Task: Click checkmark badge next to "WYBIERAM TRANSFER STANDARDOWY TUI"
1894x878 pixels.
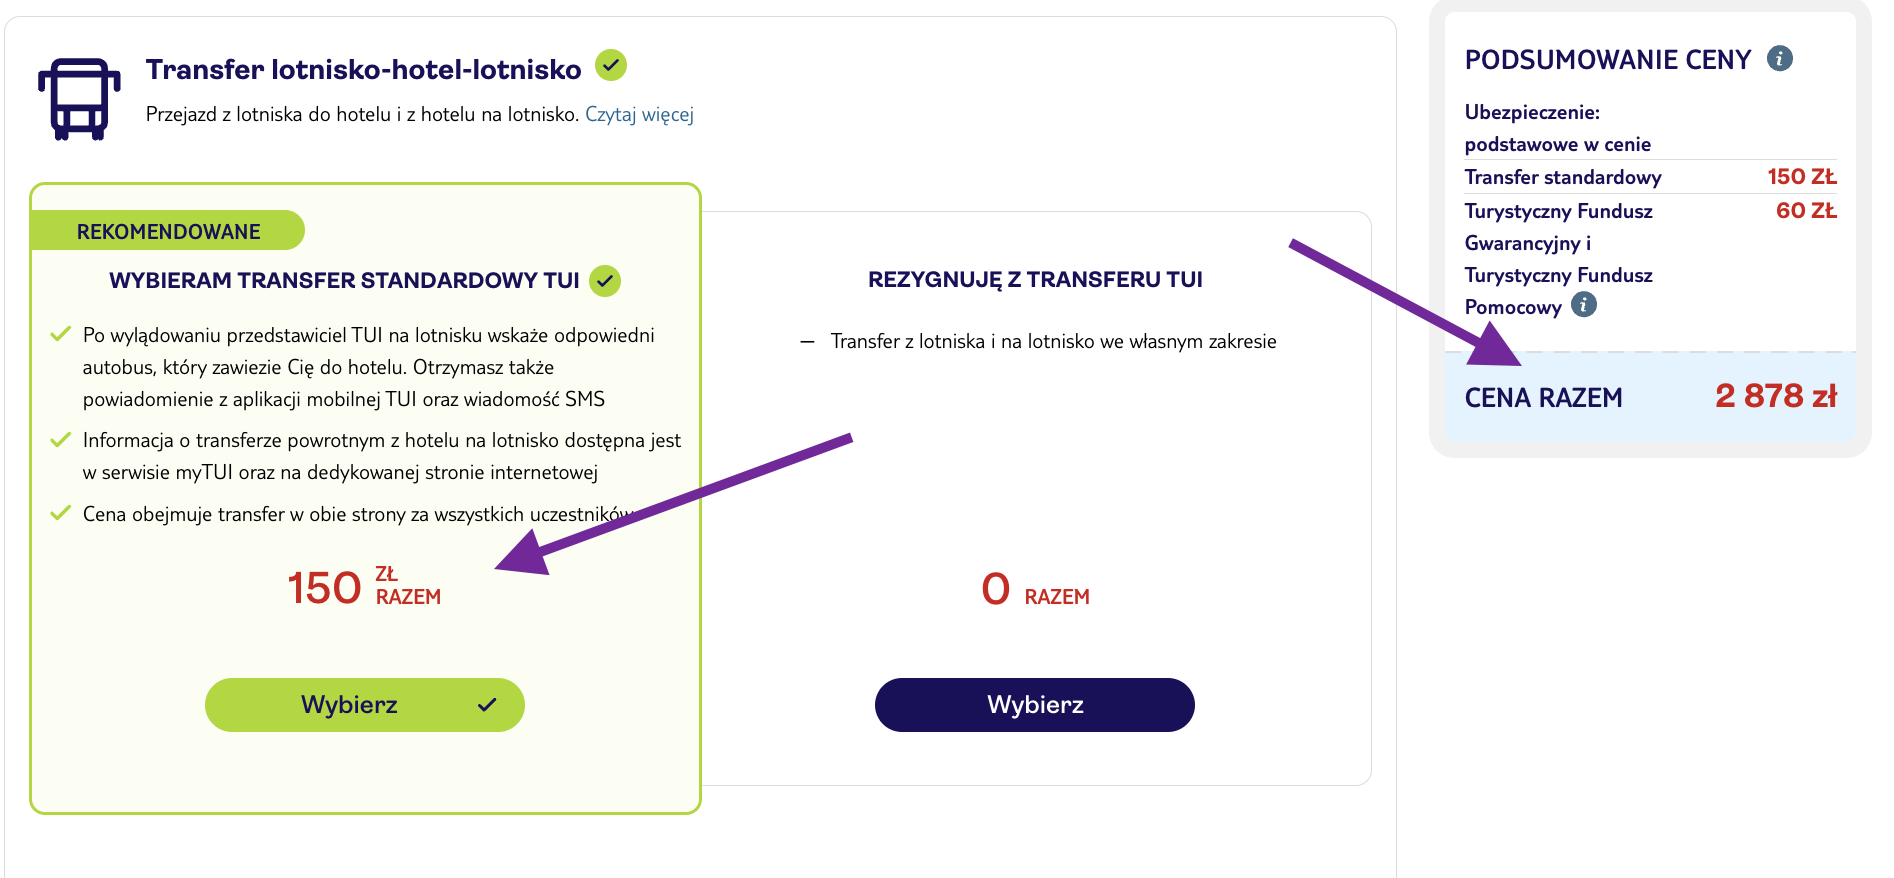Action: 605,281
